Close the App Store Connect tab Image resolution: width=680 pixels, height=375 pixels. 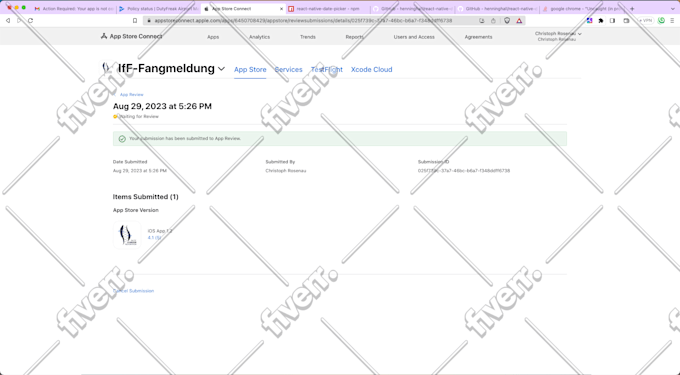coord(281,9)
